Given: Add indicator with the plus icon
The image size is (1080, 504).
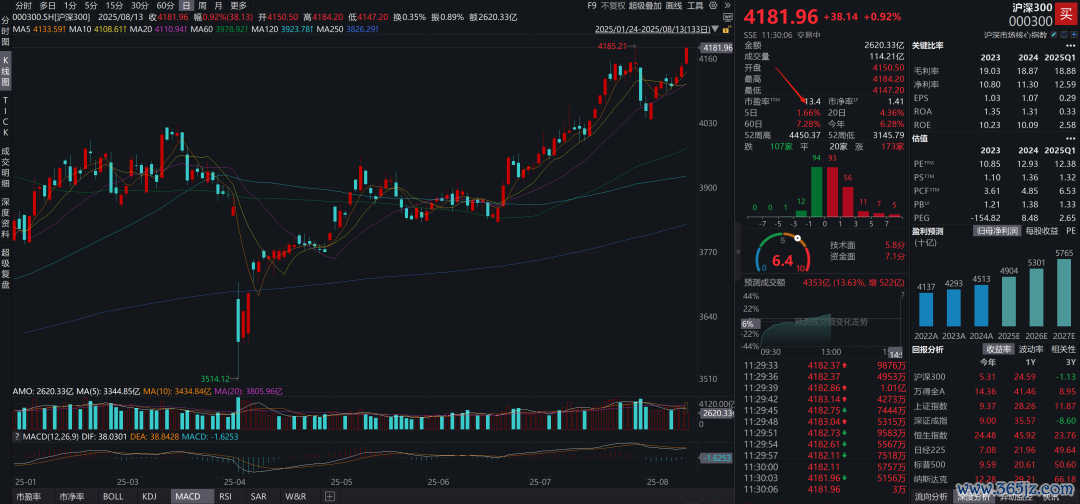Looking at the screenshot, I should 331,496.
